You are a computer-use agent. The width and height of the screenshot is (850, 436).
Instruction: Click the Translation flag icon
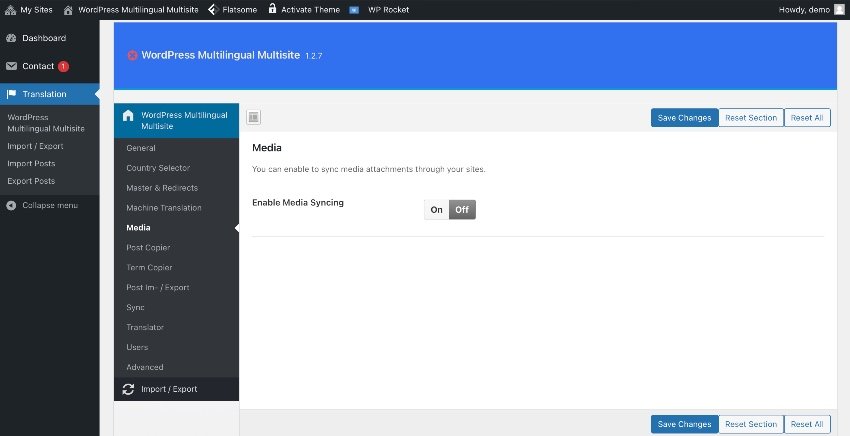(11, 94)
